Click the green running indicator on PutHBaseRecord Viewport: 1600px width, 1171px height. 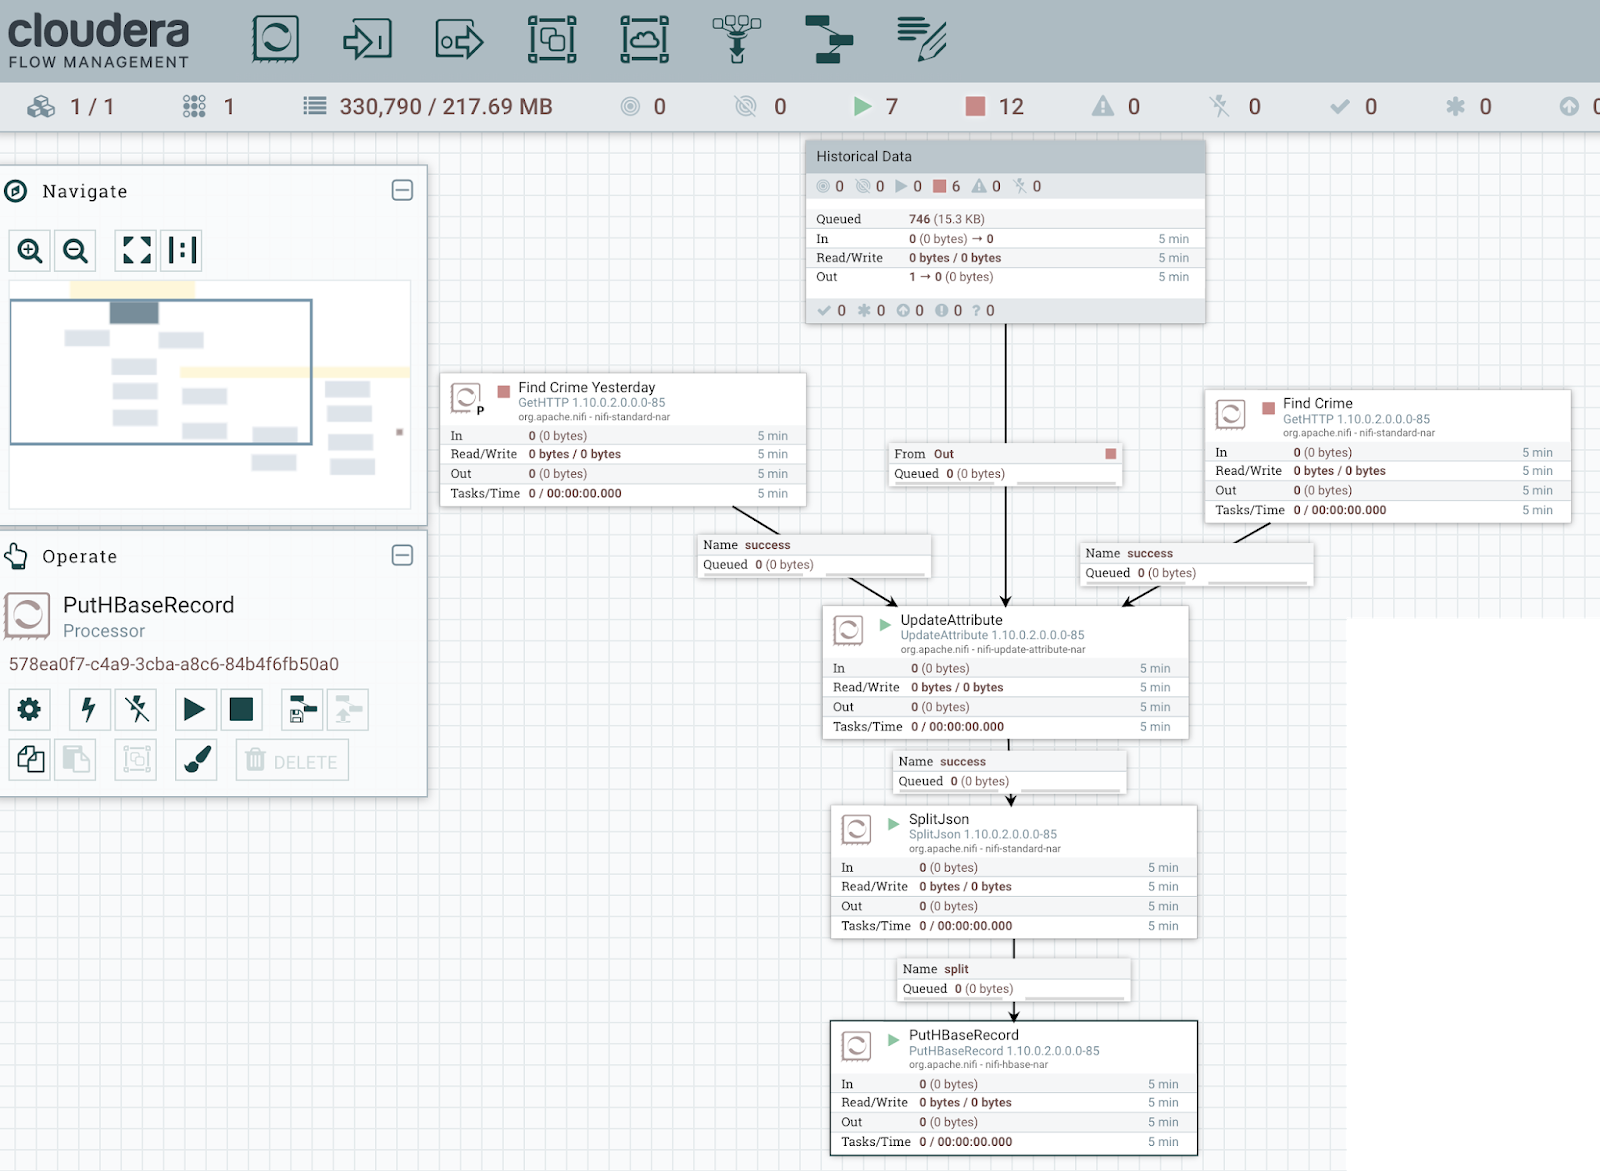click(893, 1040)
